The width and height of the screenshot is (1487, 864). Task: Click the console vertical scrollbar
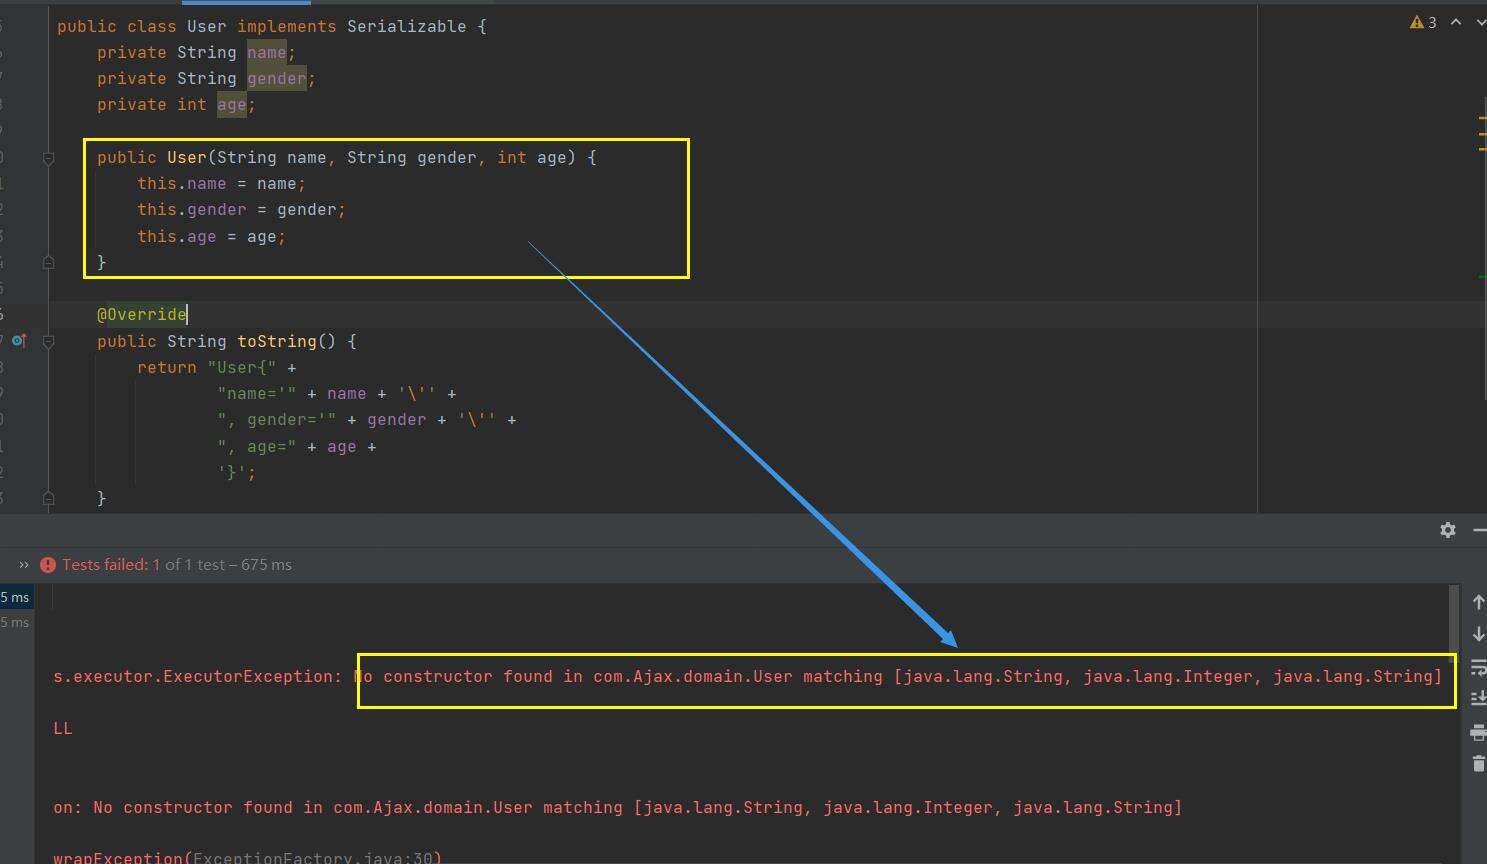tap(1453, 618)
